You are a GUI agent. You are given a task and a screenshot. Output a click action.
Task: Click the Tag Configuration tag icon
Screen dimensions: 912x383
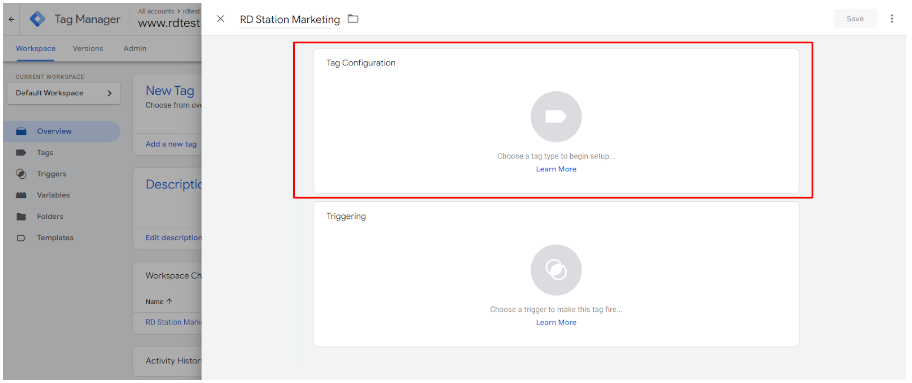pyautogui.click(x=556, y=117)
